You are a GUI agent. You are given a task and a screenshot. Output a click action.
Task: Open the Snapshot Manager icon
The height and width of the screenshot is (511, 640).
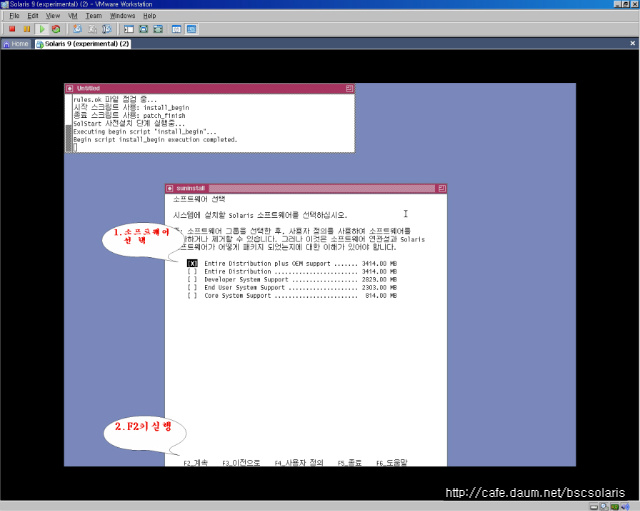coord(107,29)
